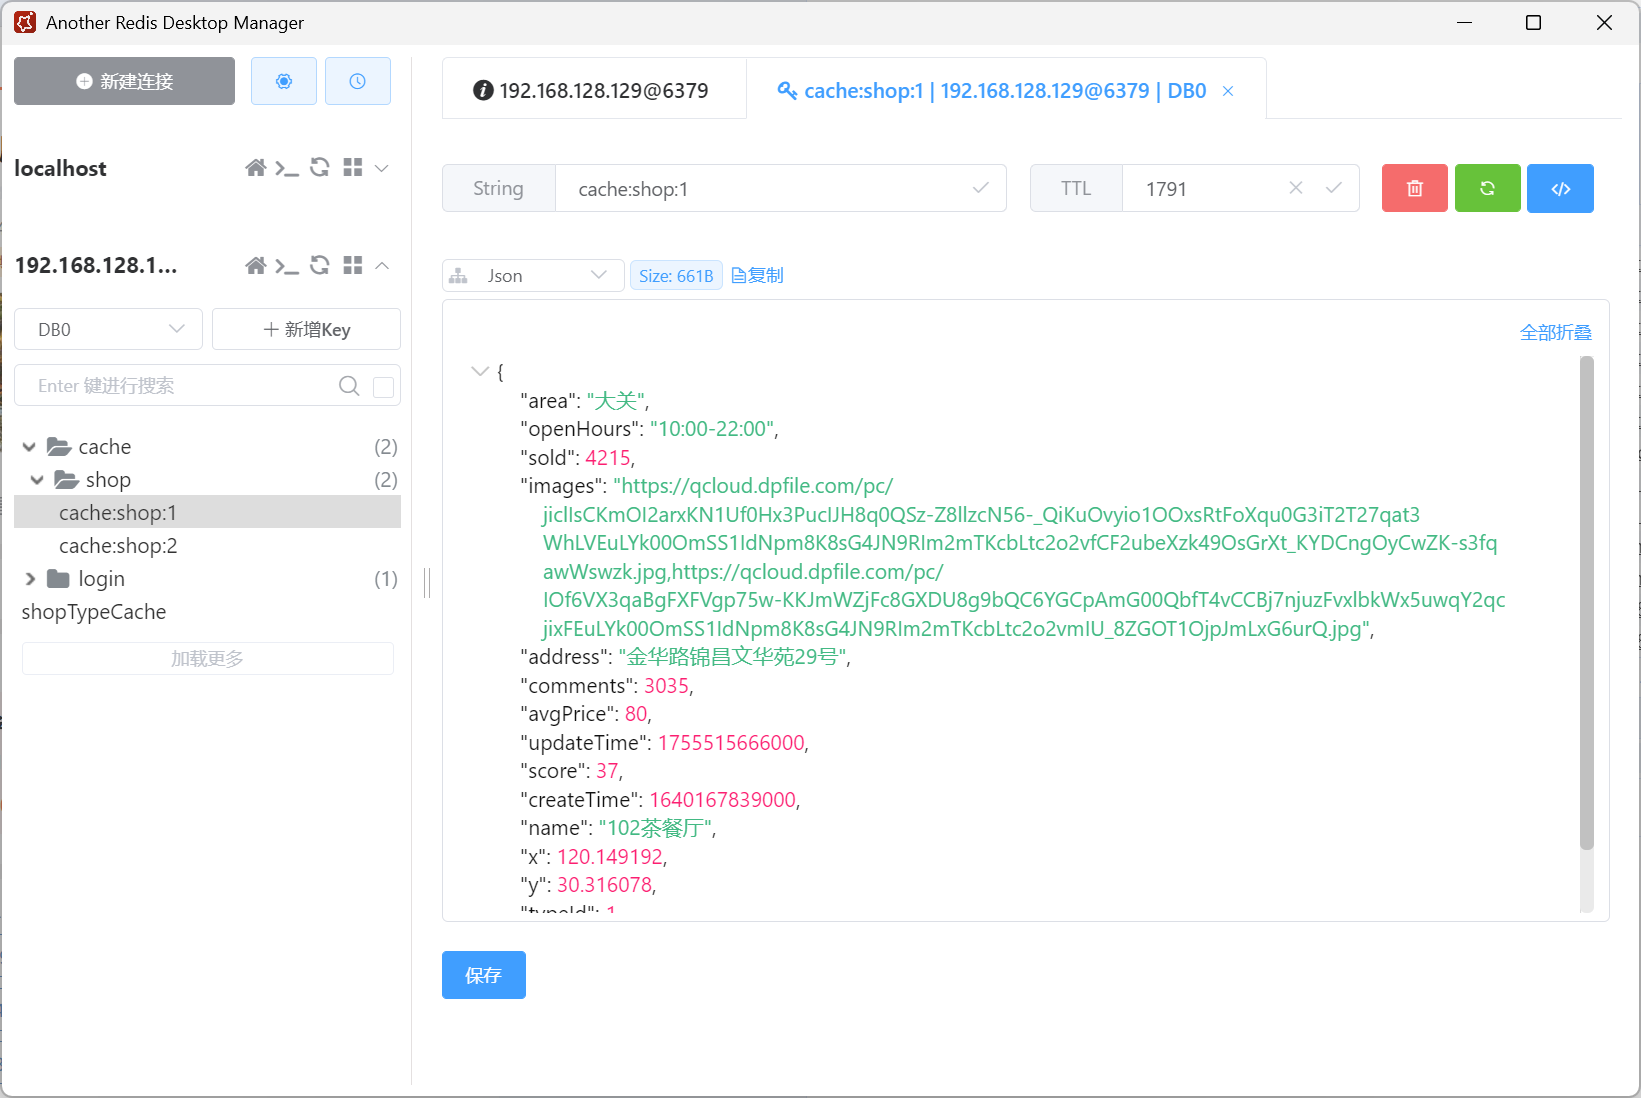
Task: Open grid menu icon for localhost
Action: pyautogui.click(x=352, y=168)
